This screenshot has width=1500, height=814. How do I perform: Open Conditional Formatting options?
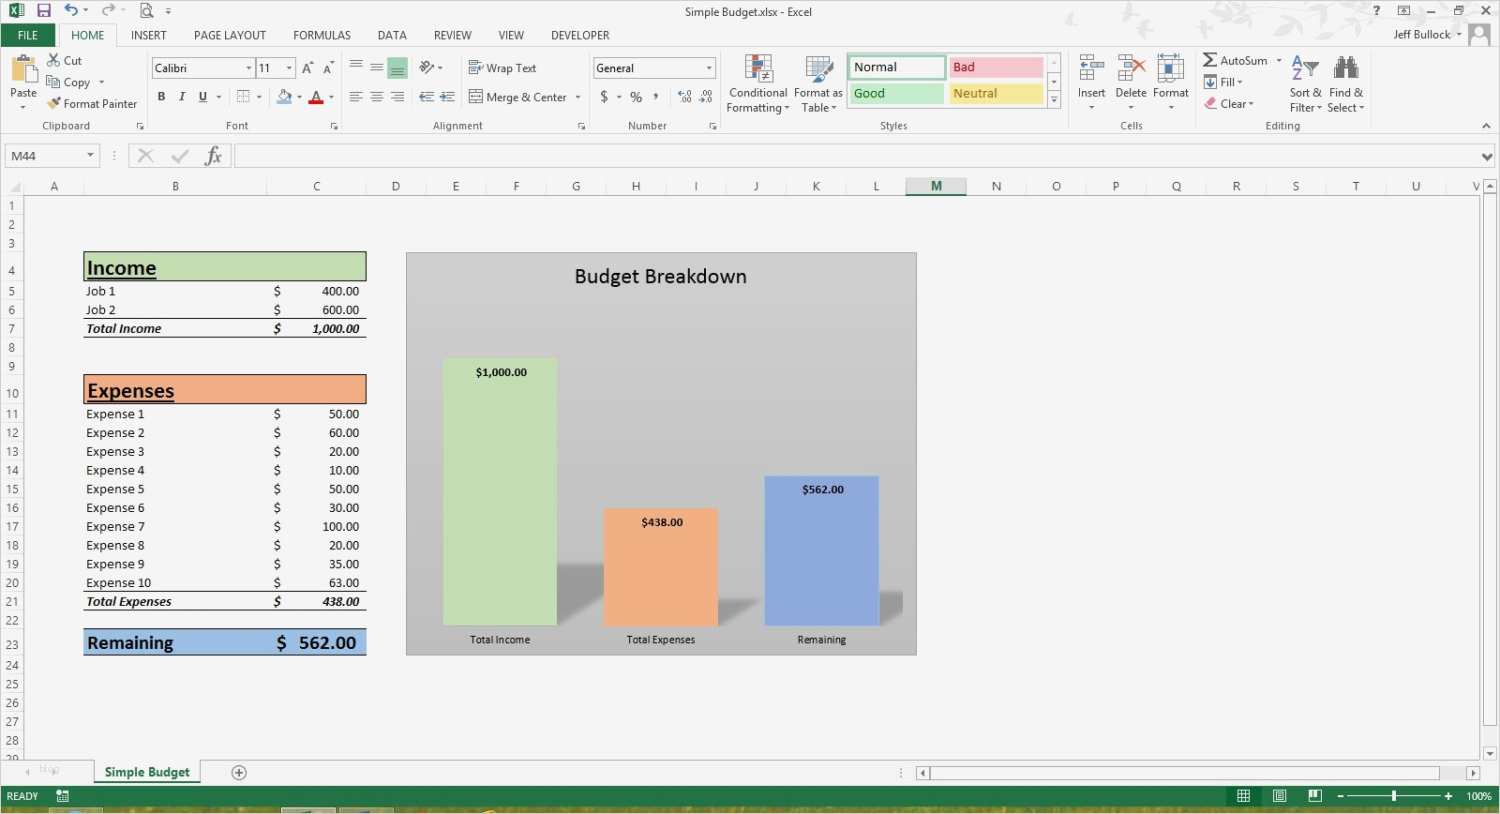coord(757,84)
